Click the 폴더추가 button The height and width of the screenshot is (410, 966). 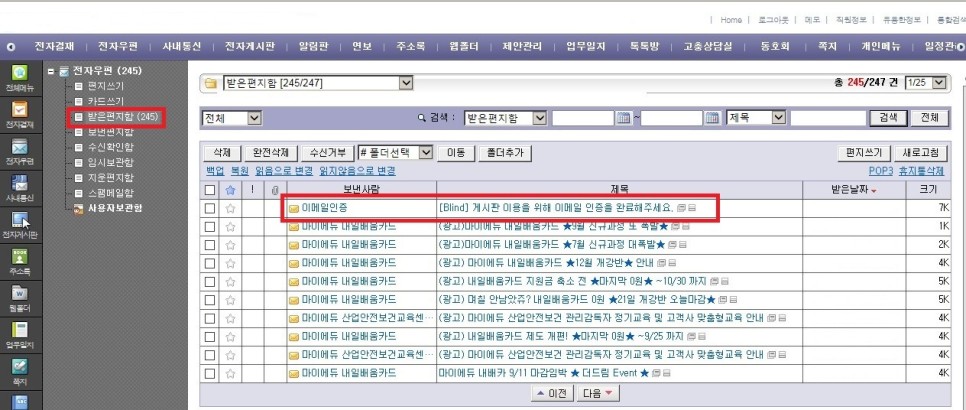point(505,153)
